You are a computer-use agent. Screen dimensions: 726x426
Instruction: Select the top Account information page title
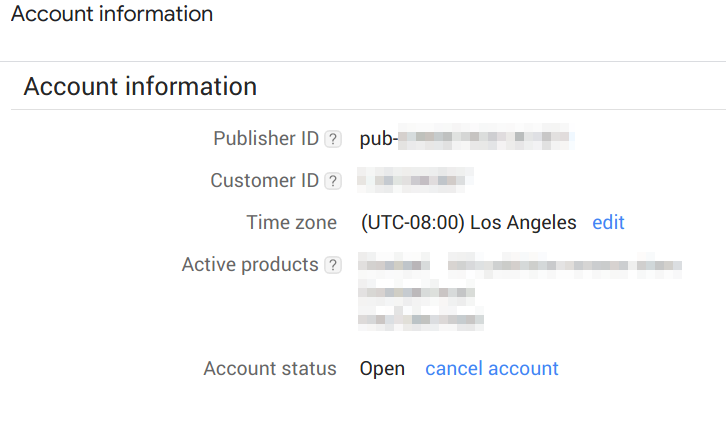(112, 13)
